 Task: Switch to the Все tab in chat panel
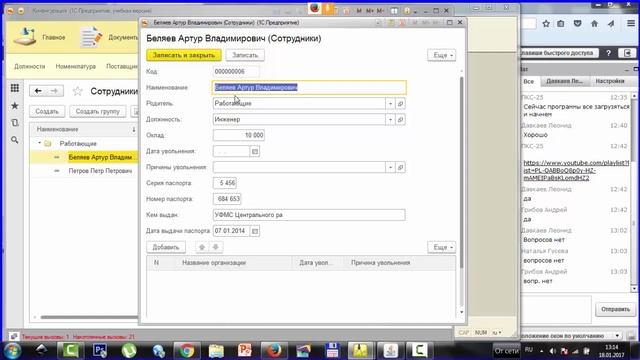[x=529, y=81]
